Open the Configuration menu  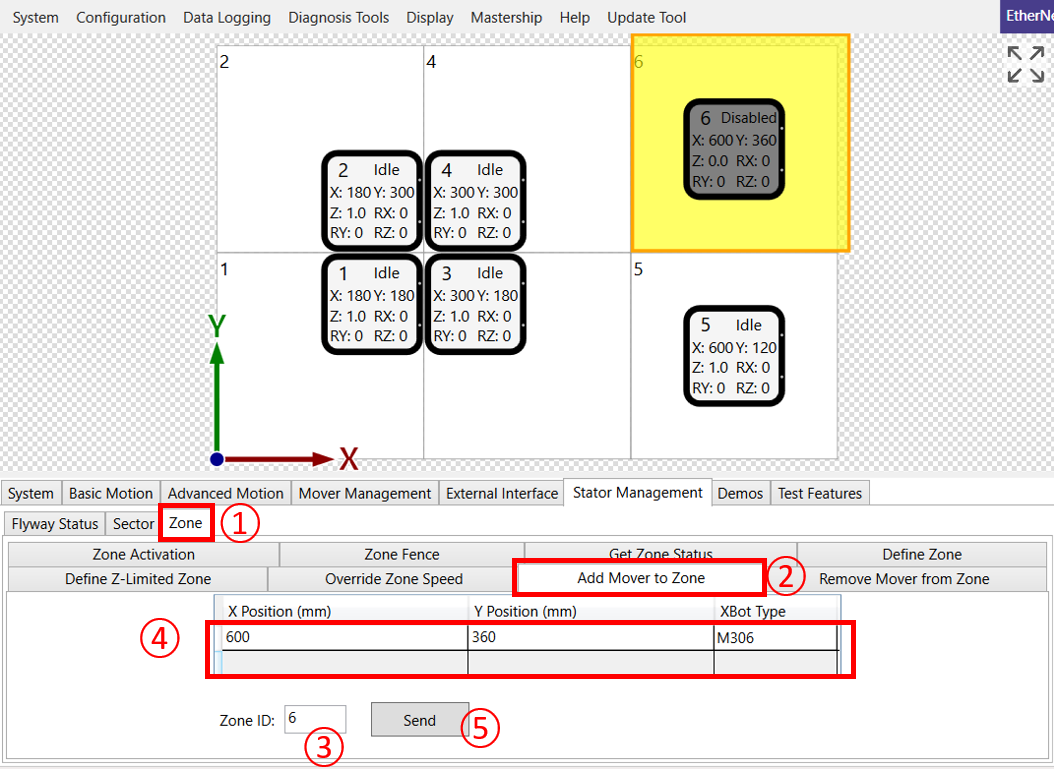(121, 17)
